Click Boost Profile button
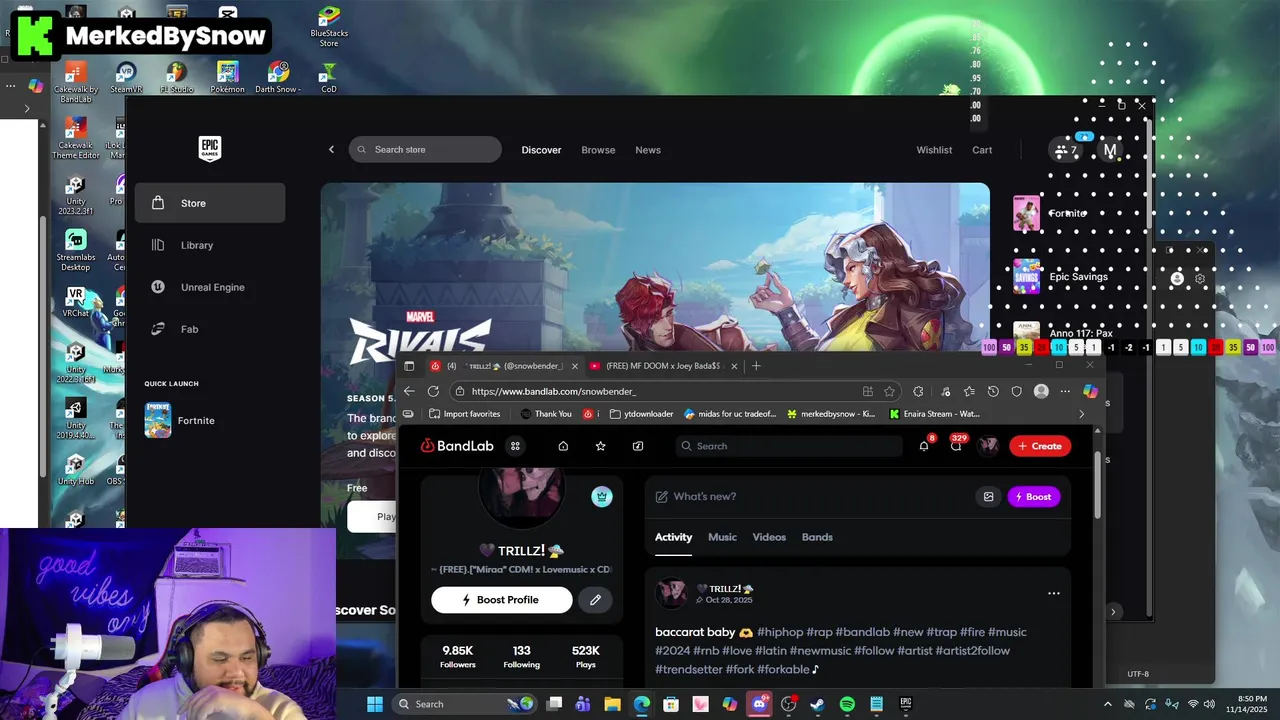The width and height of the screenshot is (1280, 720). 502,600
